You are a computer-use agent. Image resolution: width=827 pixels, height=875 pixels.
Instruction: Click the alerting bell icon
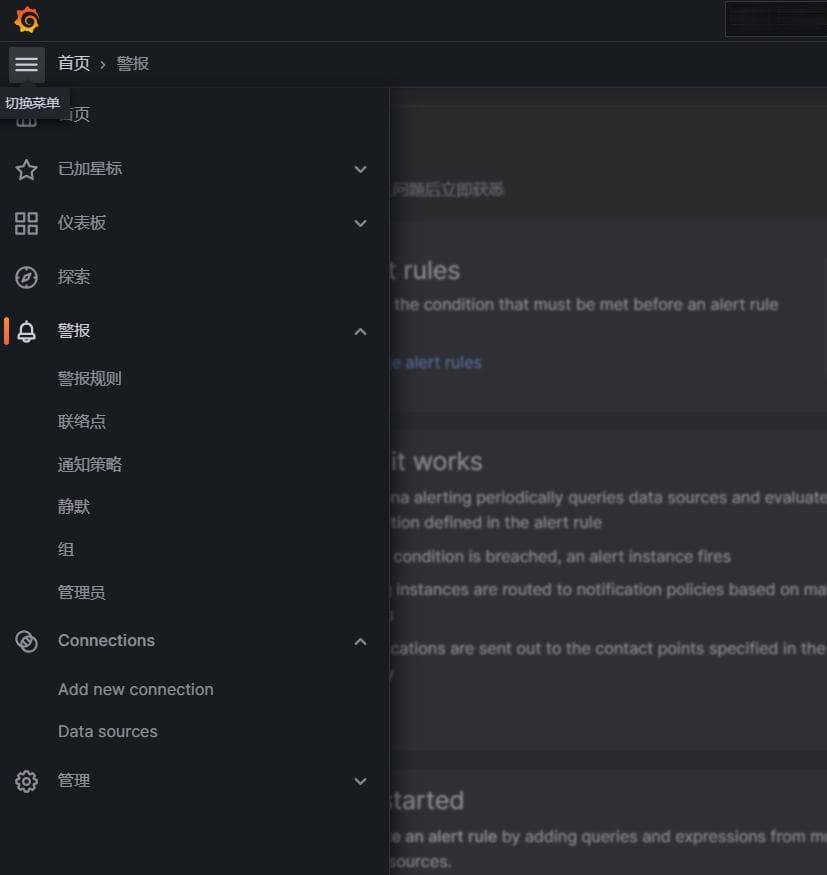pyautogui.click(x=26, y=331)
